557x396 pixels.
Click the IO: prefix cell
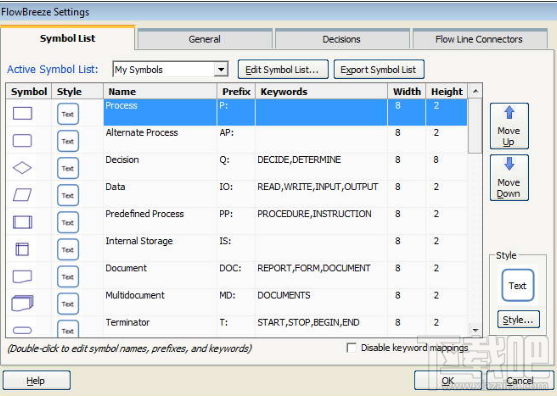pyautogui.click(x=236, y=194)
